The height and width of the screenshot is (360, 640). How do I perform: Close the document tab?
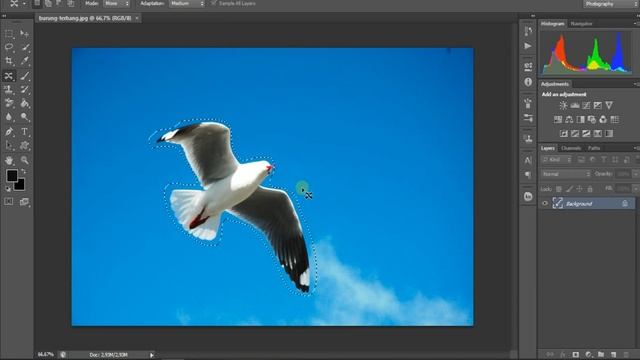pos(137,18)
